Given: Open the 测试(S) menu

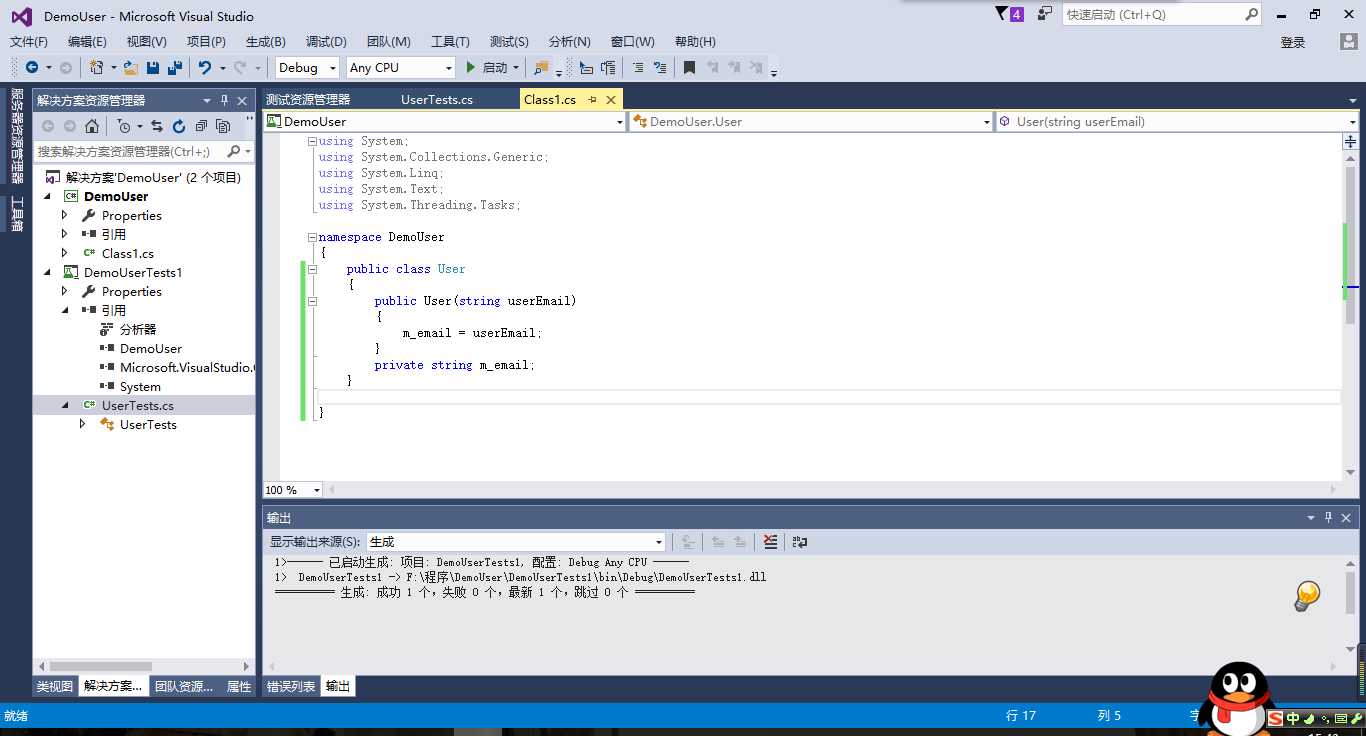Looking at the screenshot, I should [x=509, y=41].
